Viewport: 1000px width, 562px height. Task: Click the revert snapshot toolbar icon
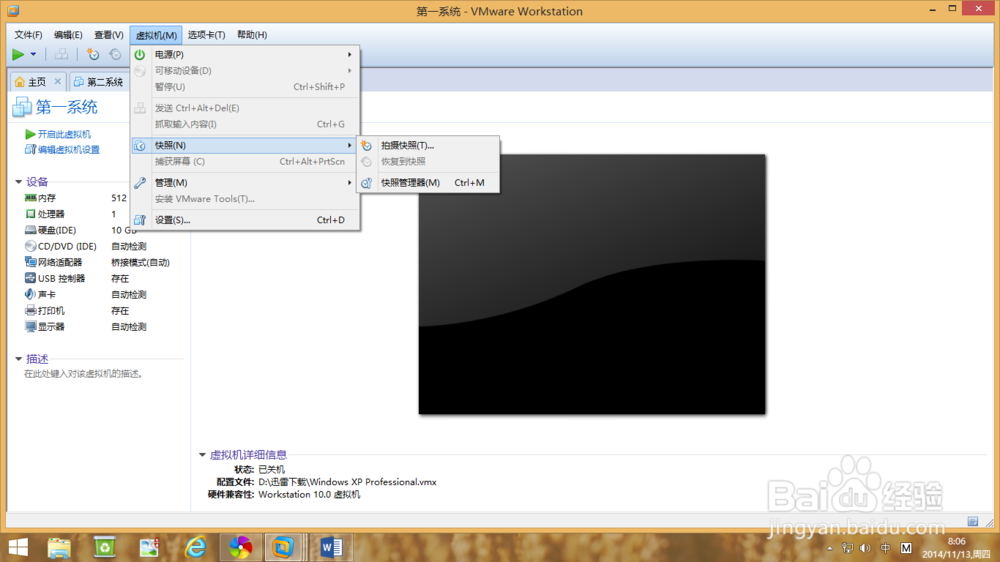point(115,55)
